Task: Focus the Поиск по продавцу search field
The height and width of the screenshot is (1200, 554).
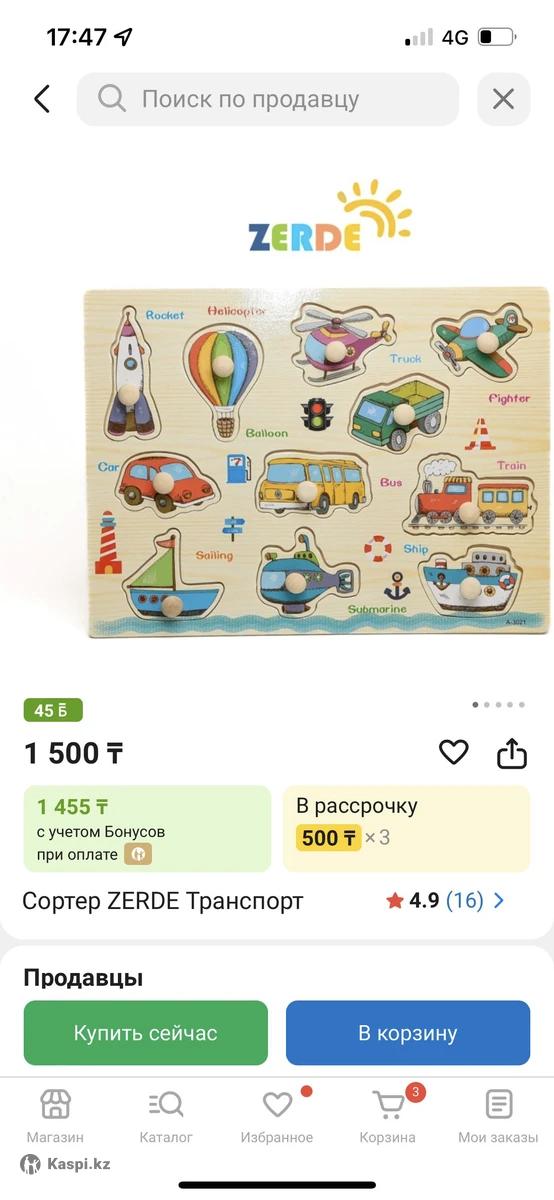Action: (x=268, y=99)
